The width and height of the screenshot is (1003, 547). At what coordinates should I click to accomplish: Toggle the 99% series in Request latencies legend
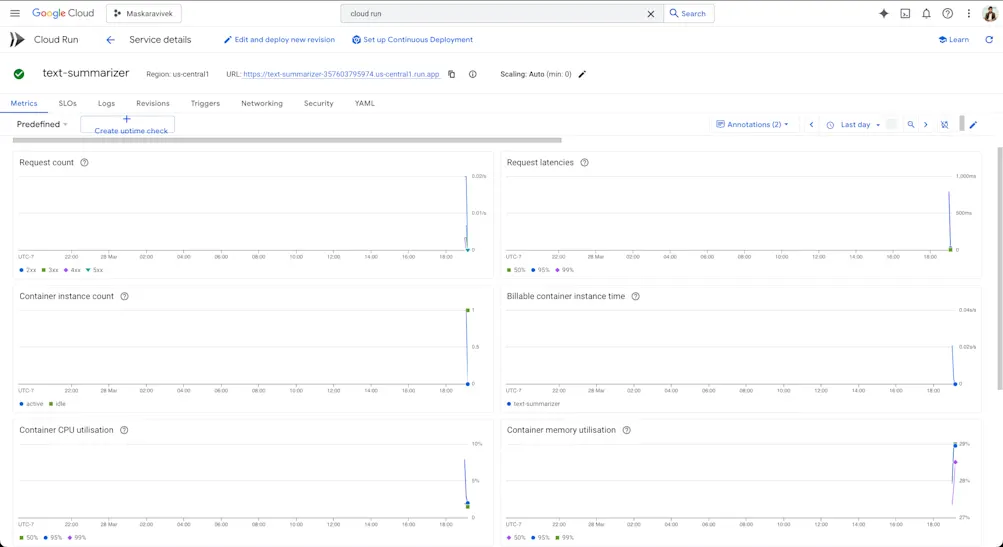point(564,270)
